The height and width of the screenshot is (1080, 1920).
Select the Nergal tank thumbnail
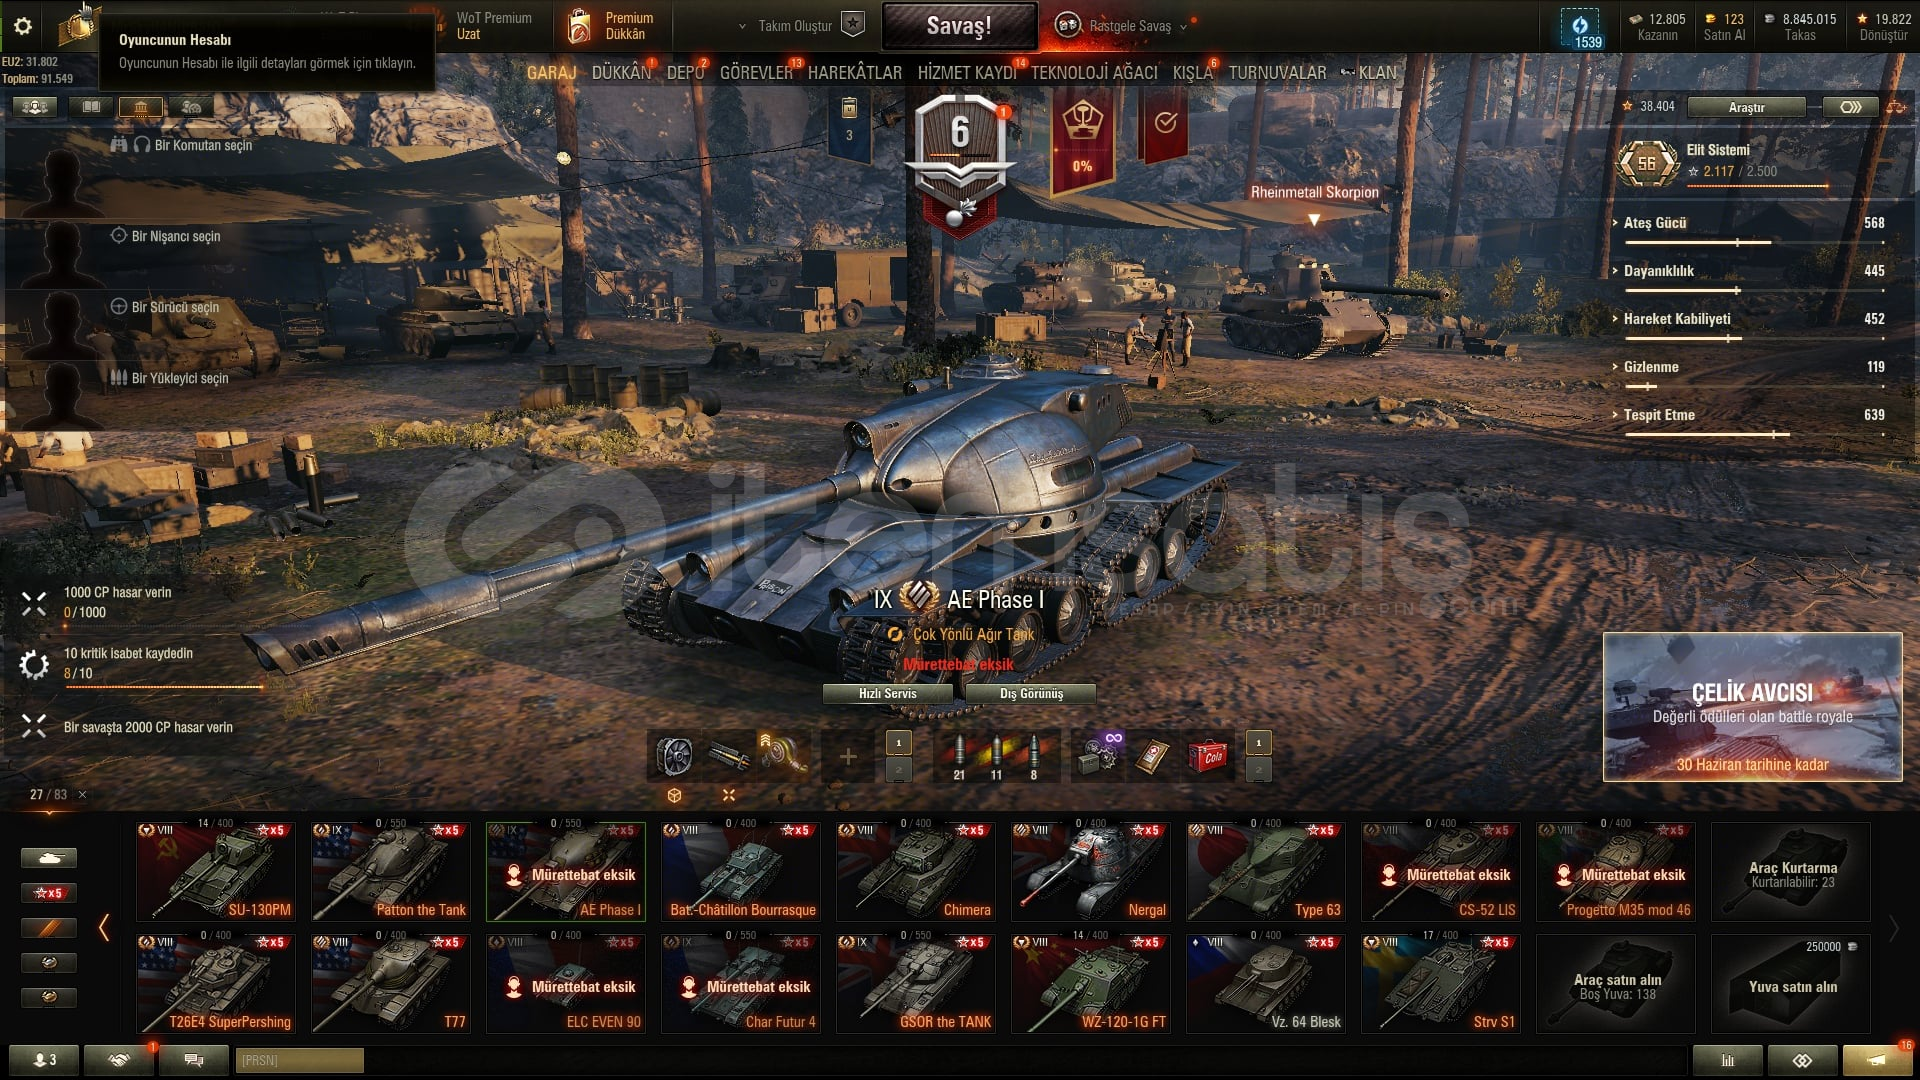point(1090,871)
